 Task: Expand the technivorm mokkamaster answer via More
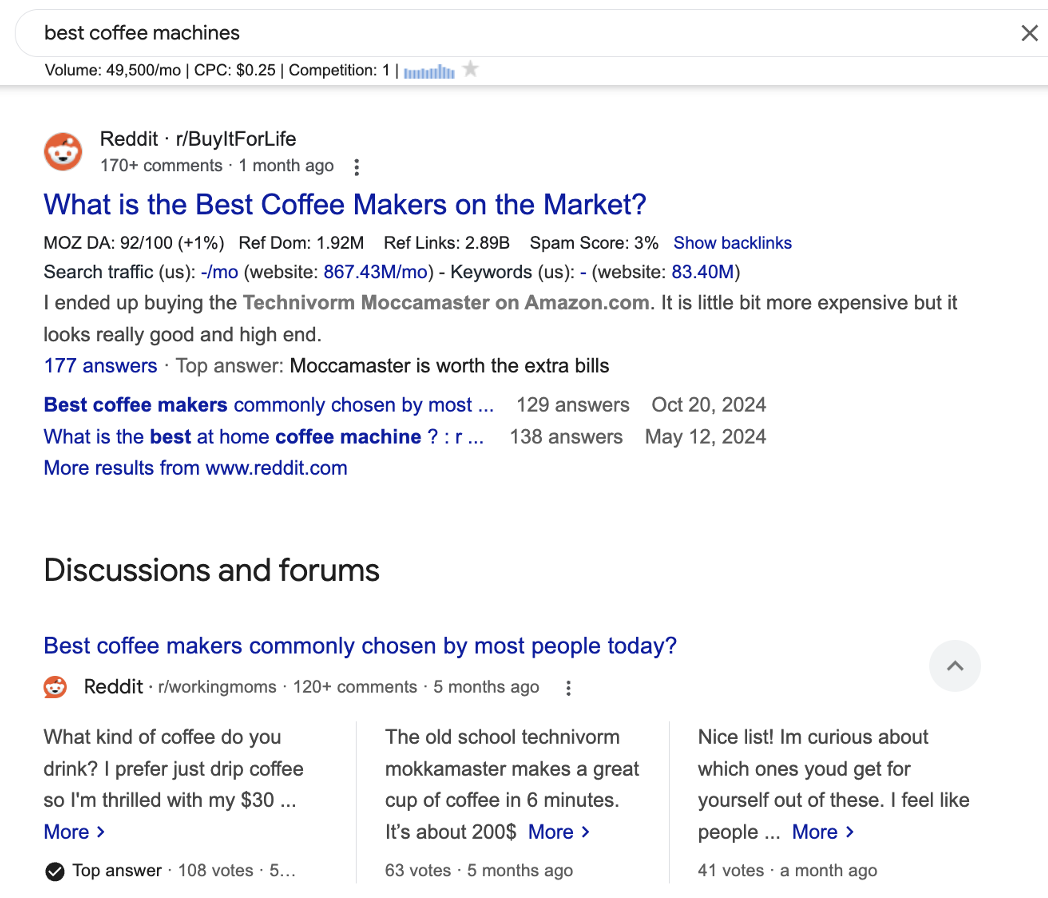click(558, 832)
